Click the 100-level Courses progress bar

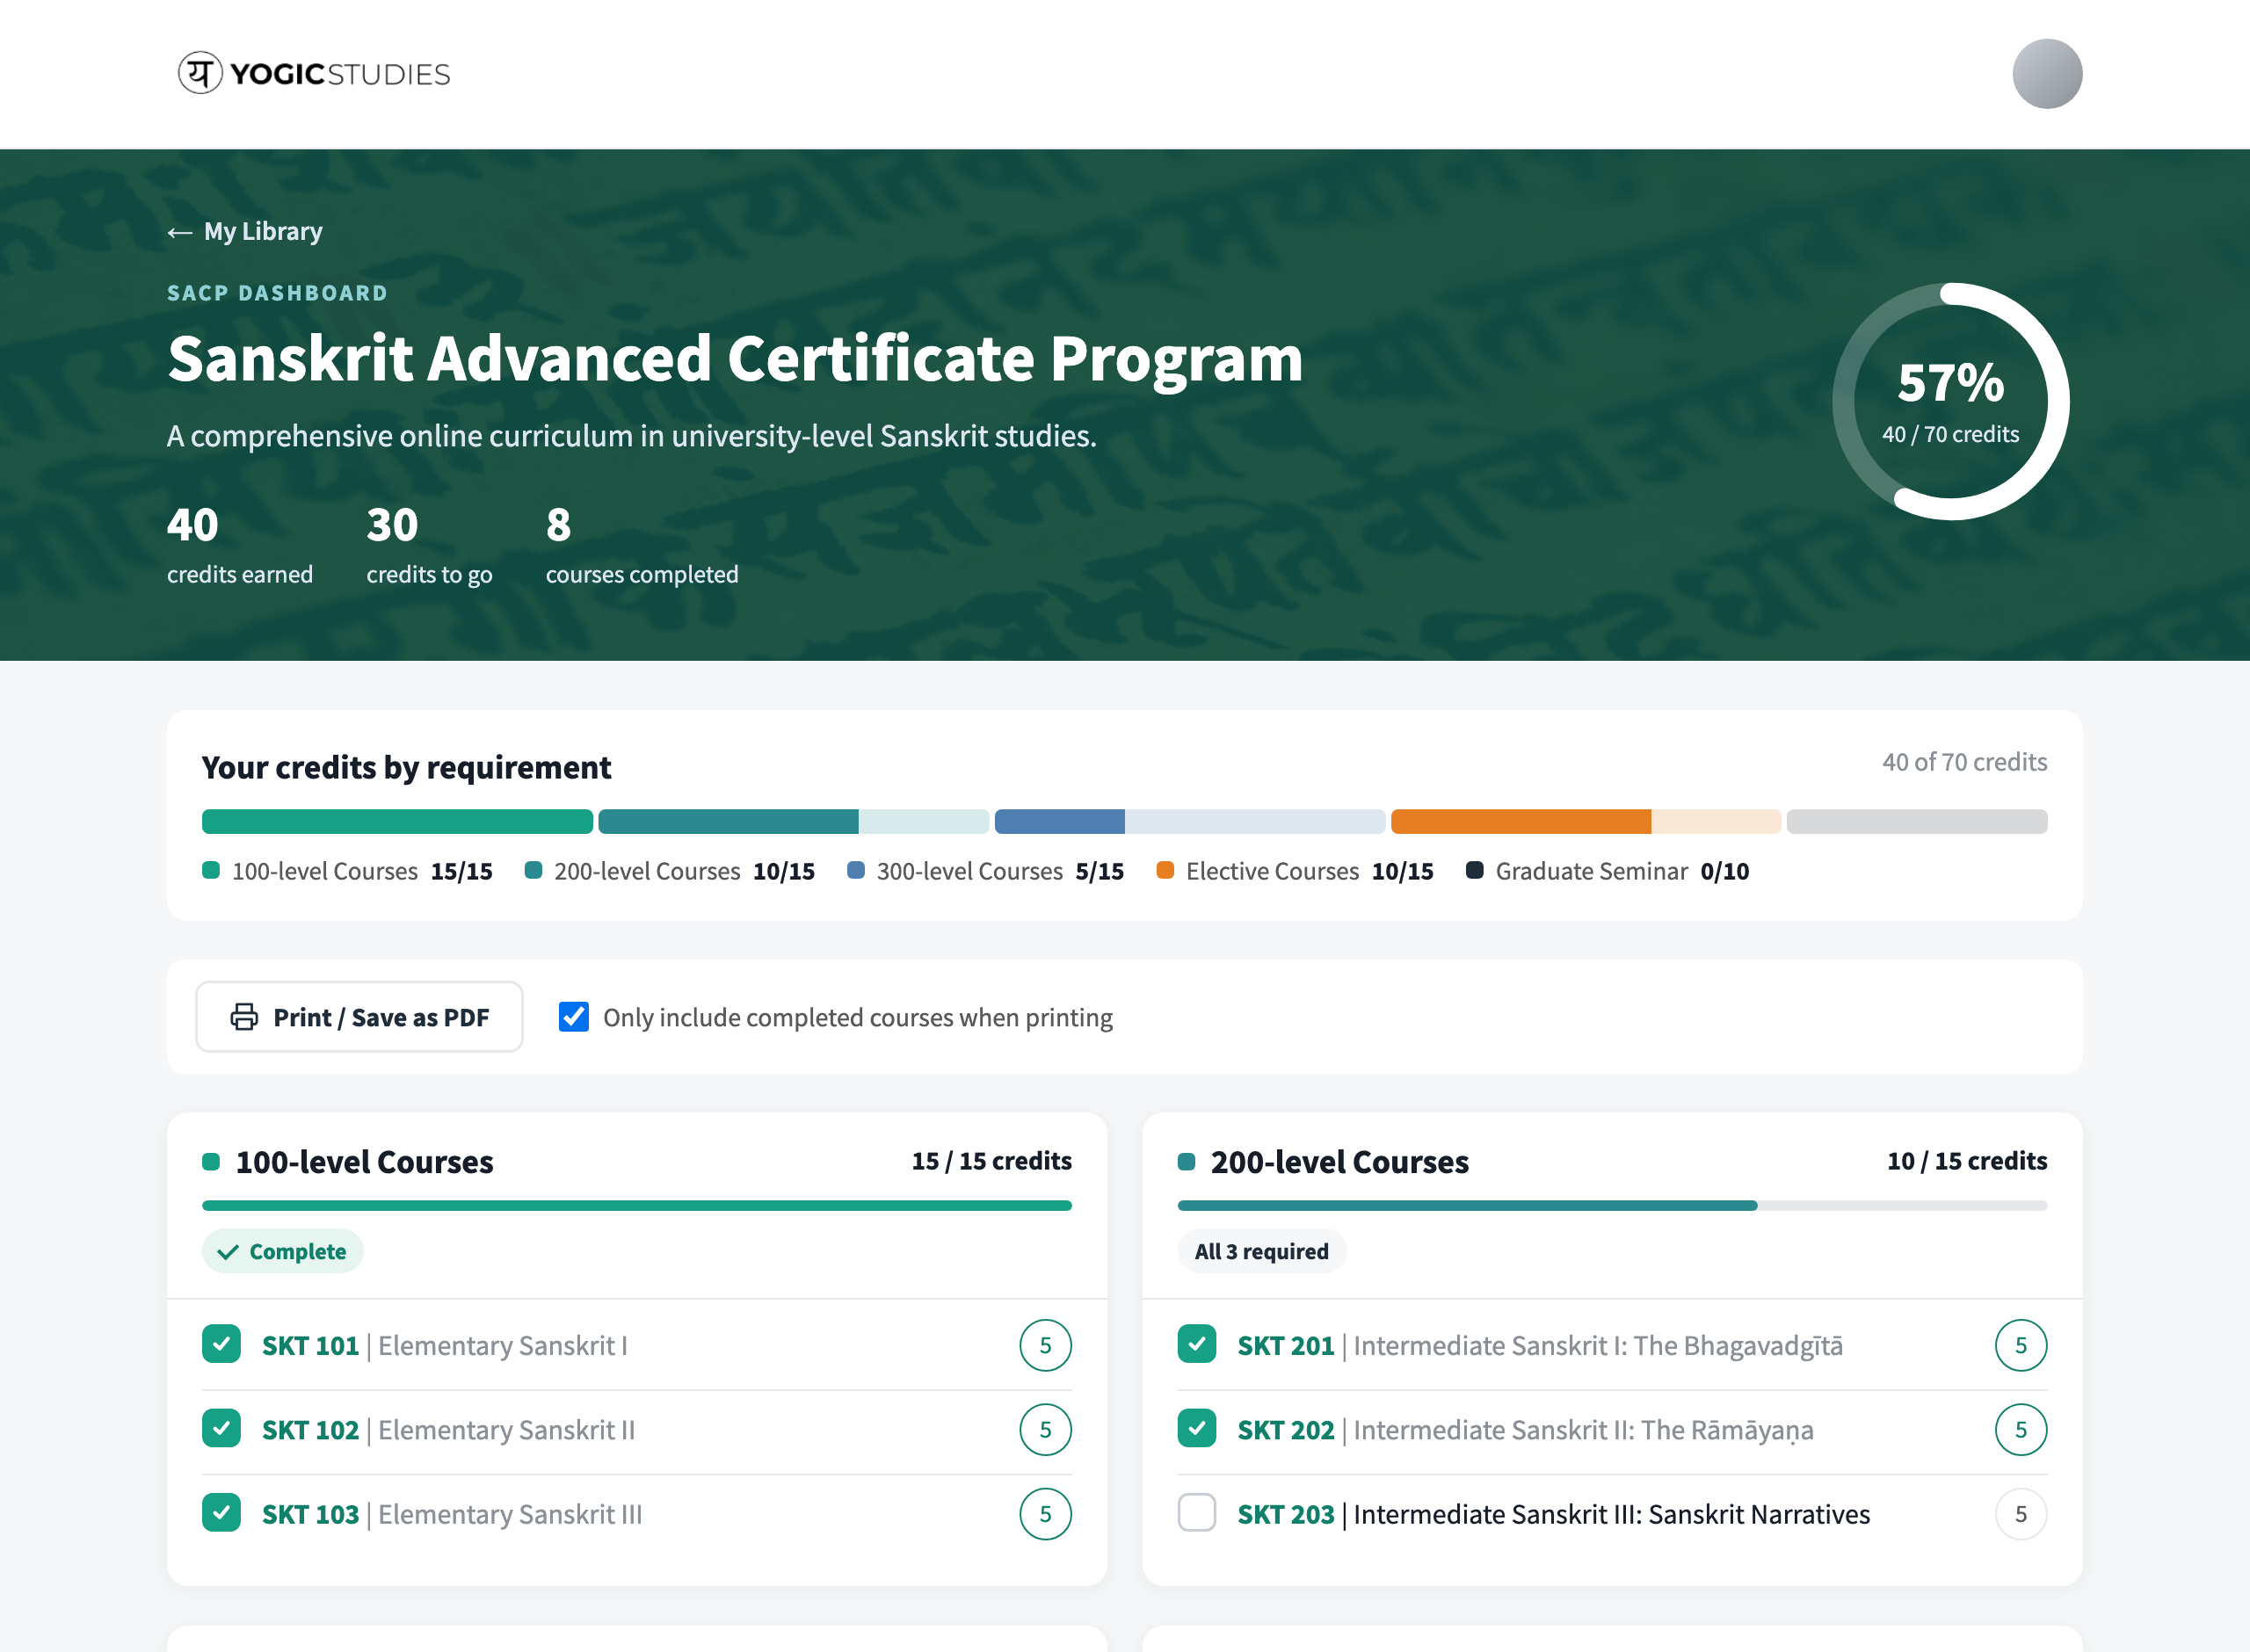(637, 1205)
